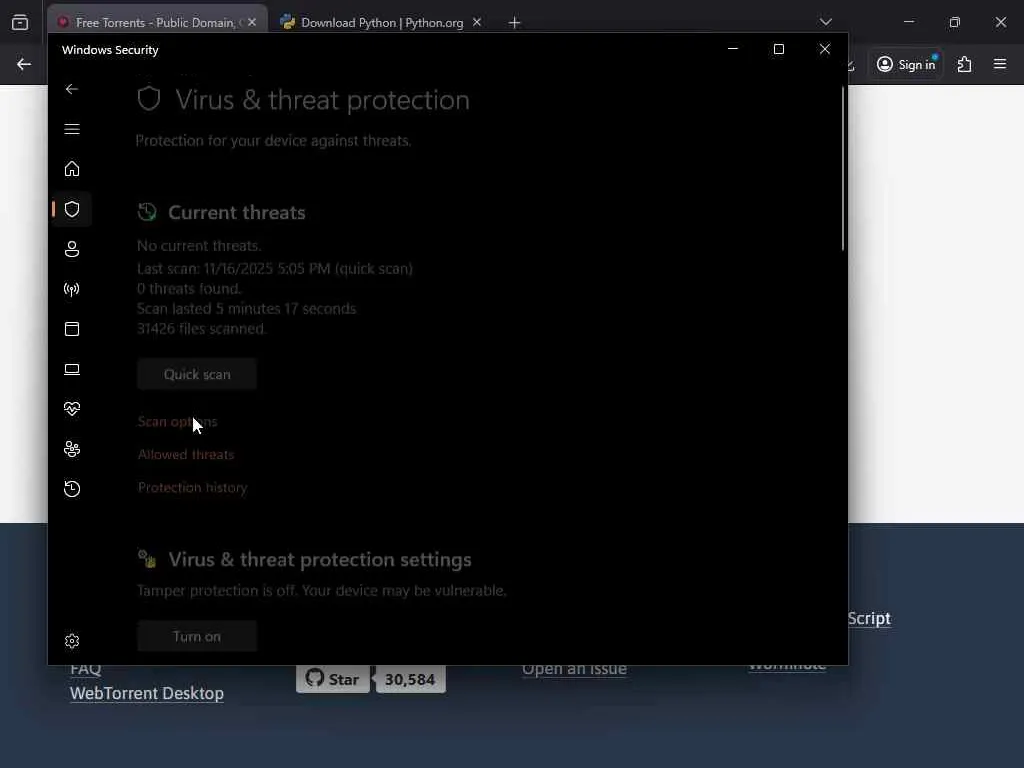Open the browser extensions puzzle icon
The height and width of the screenshot is (768, 1024).
(x=964, y=64)
